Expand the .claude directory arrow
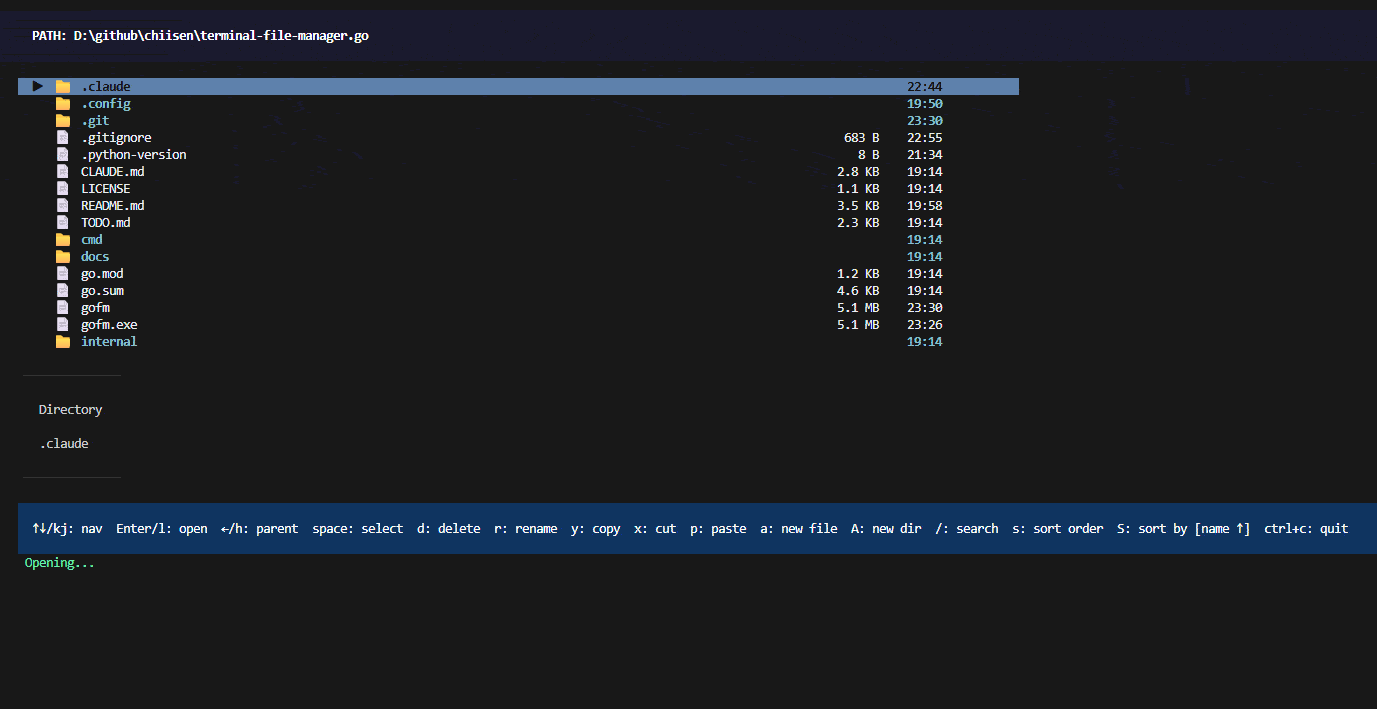1377x709 pixels. click(37, 86)
